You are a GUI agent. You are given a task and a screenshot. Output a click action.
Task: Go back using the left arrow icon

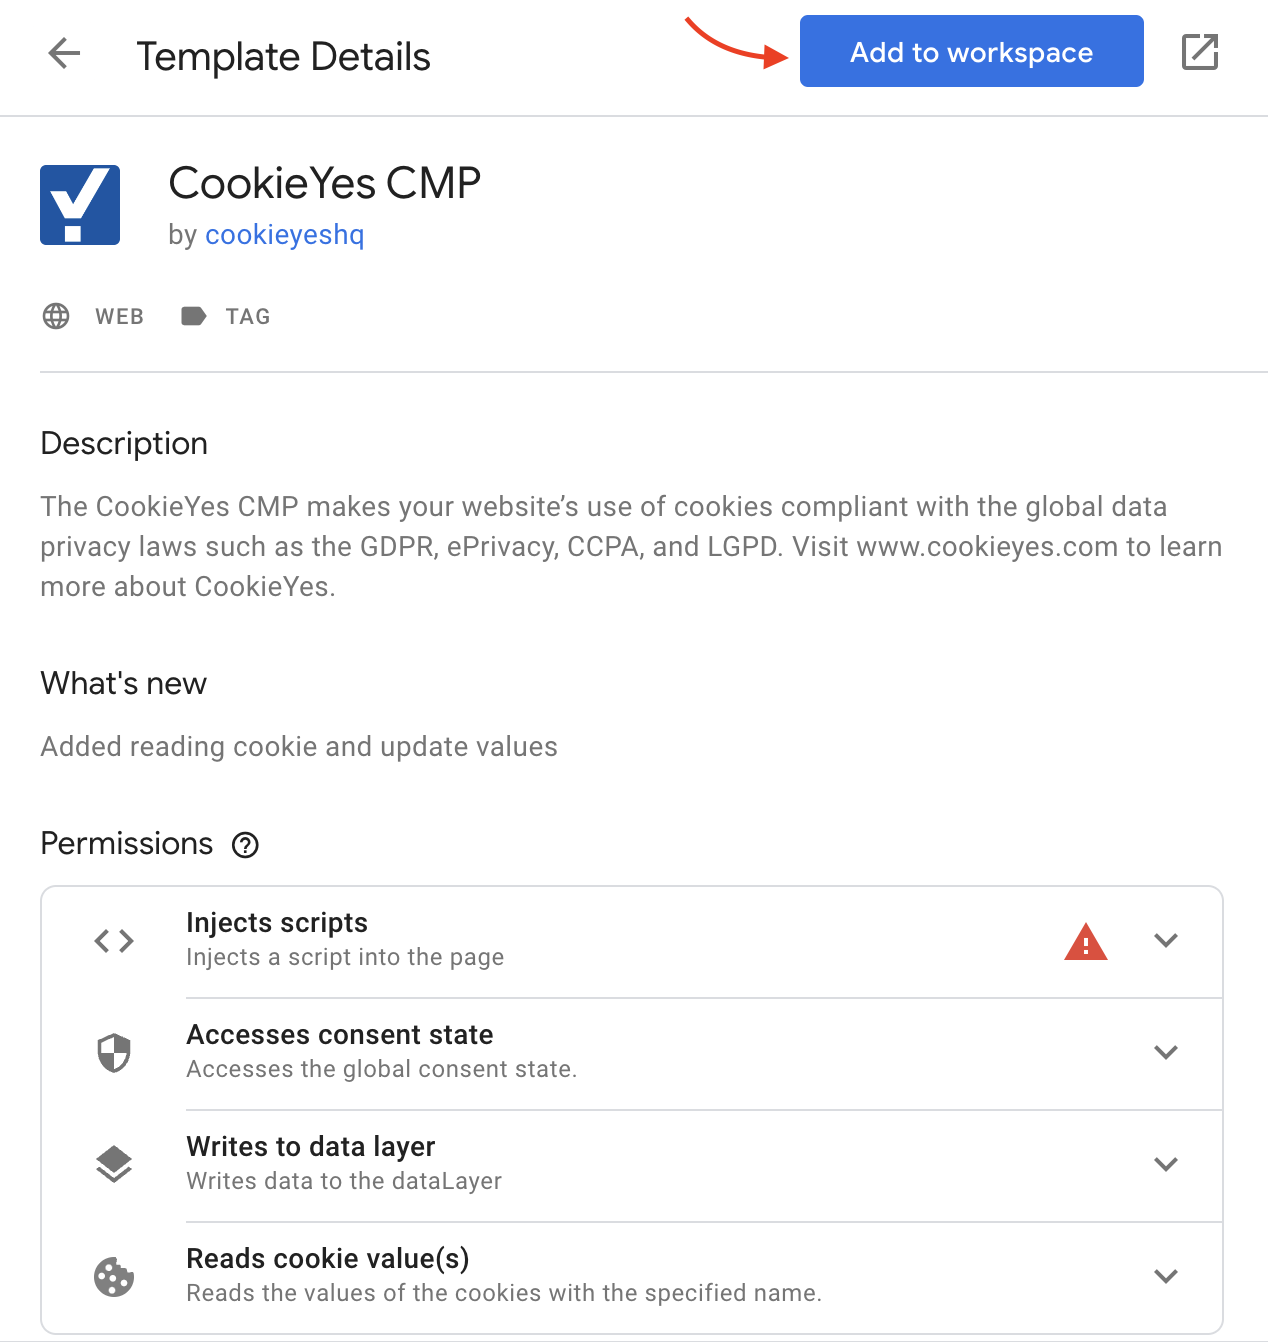(x=64, y=53)
